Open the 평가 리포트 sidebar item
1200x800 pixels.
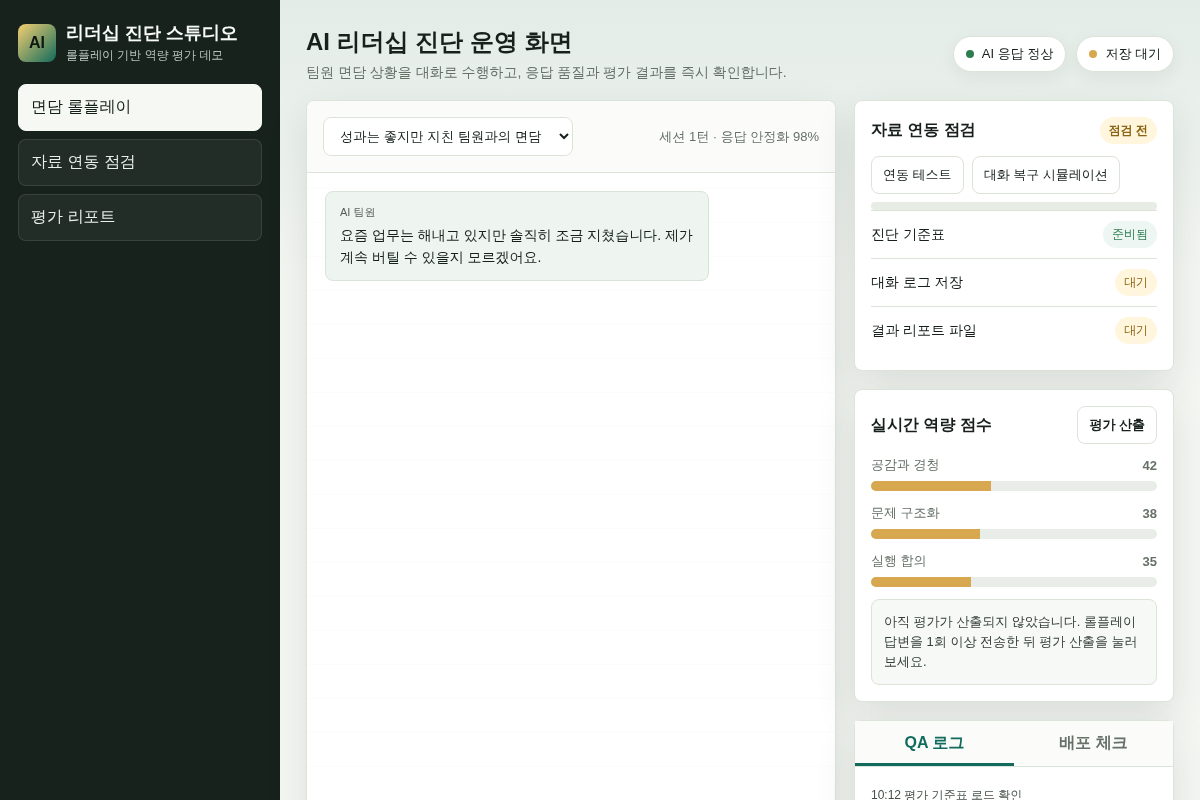[140, 217]
